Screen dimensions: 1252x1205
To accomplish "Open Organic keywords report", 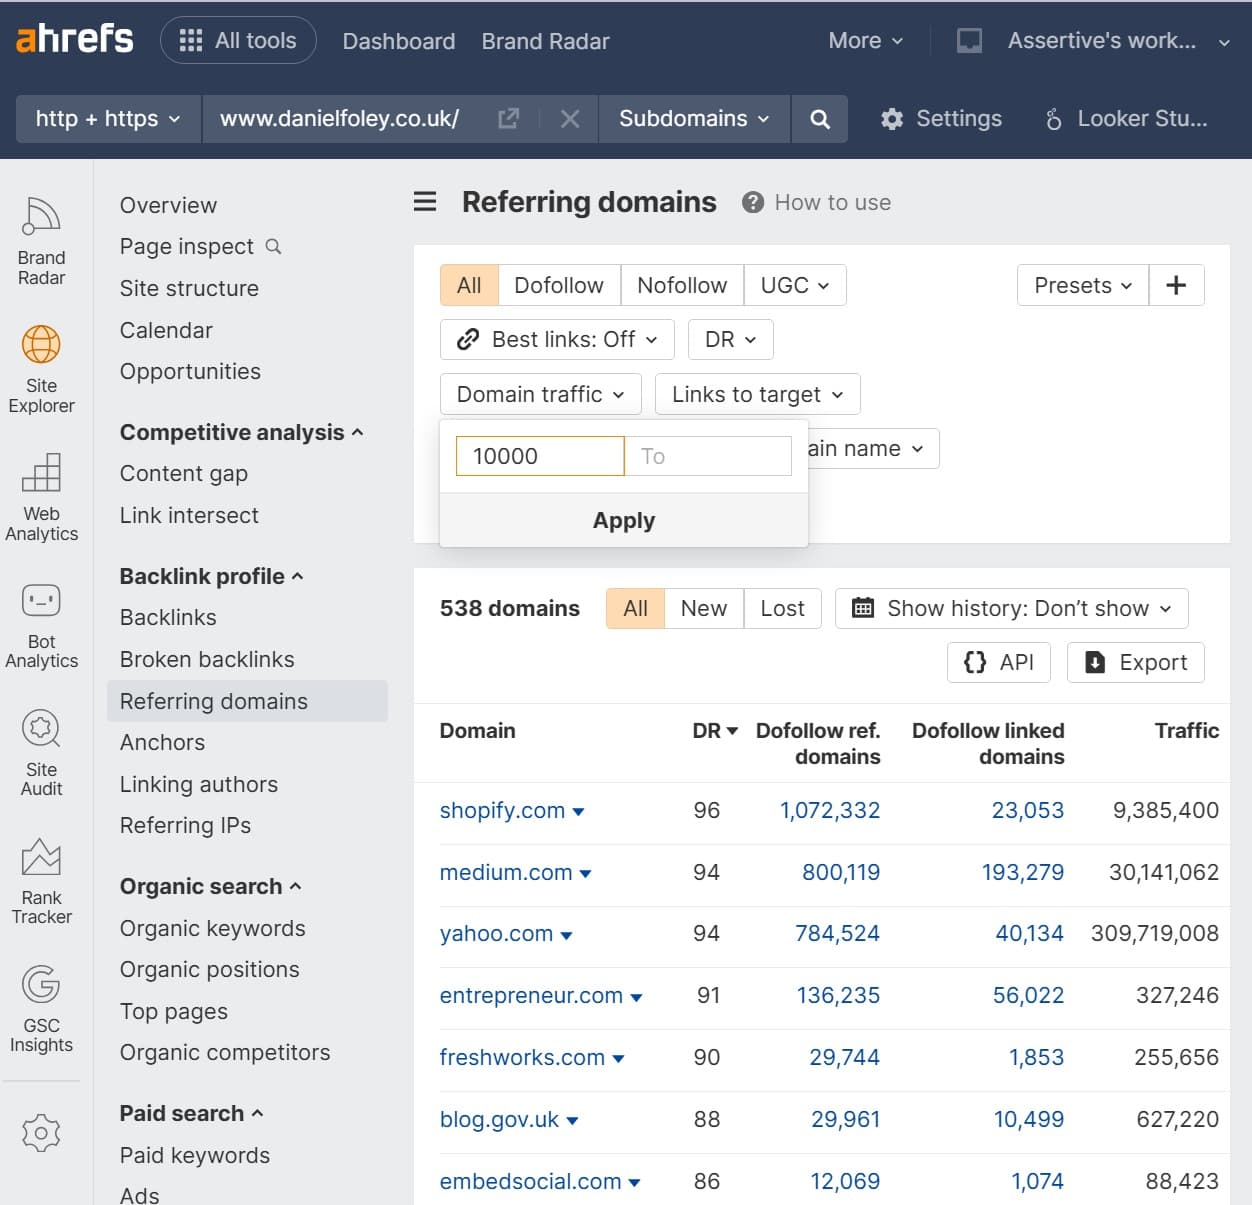I will coord(213,928).
